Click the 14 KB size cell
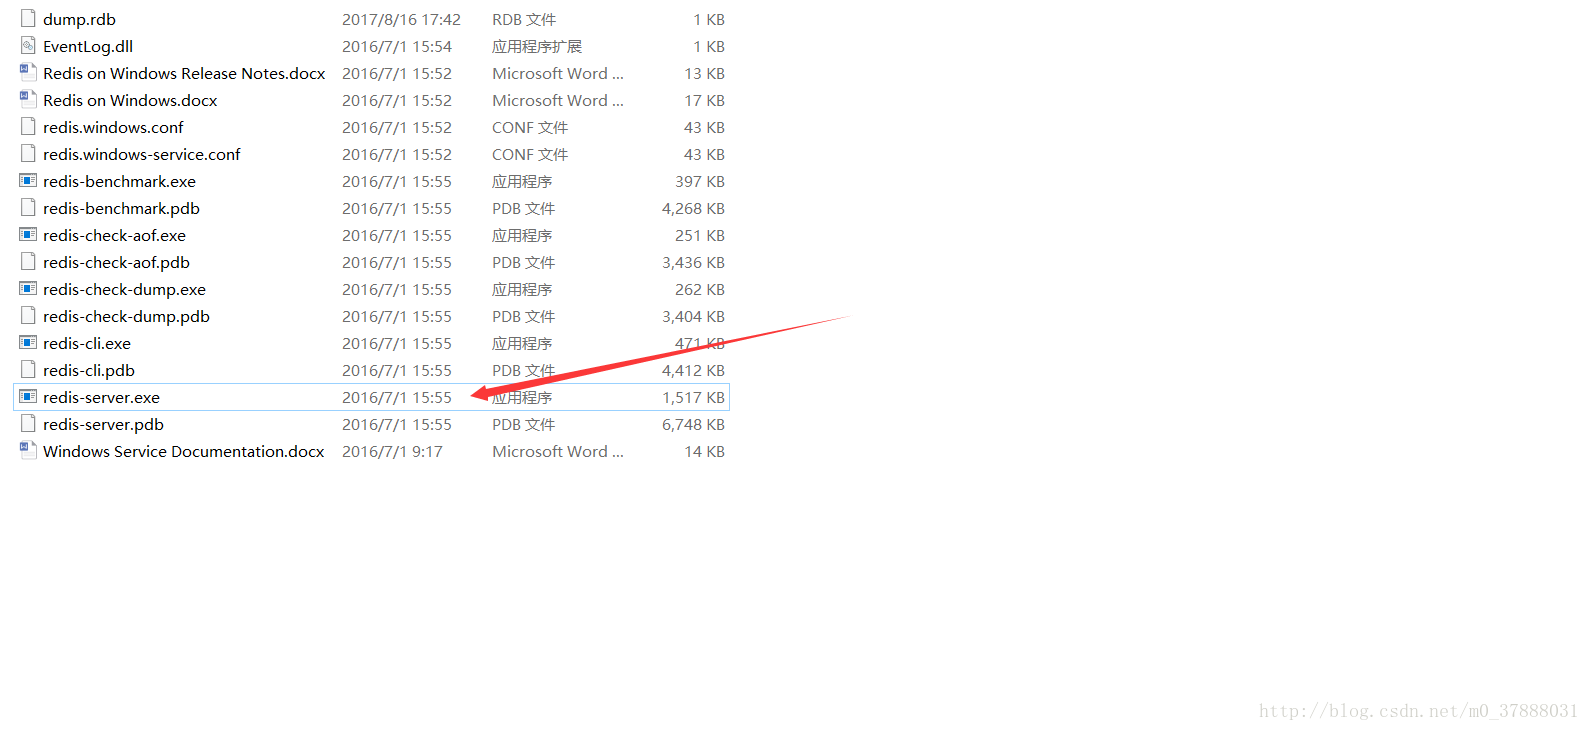Viewport: 1590px width, 731px height. click(x=704, y=452)
